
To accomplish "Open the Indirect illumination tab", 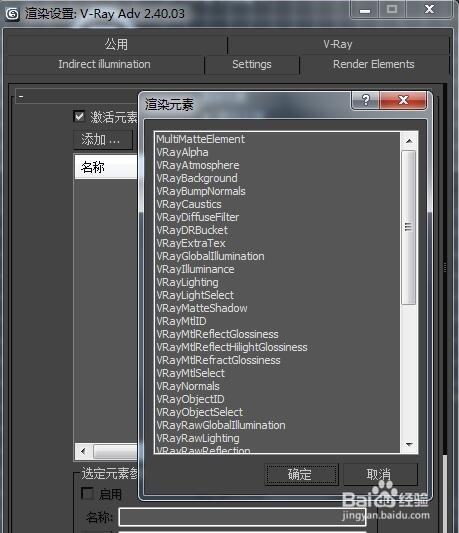I will [x=104, y=64].
